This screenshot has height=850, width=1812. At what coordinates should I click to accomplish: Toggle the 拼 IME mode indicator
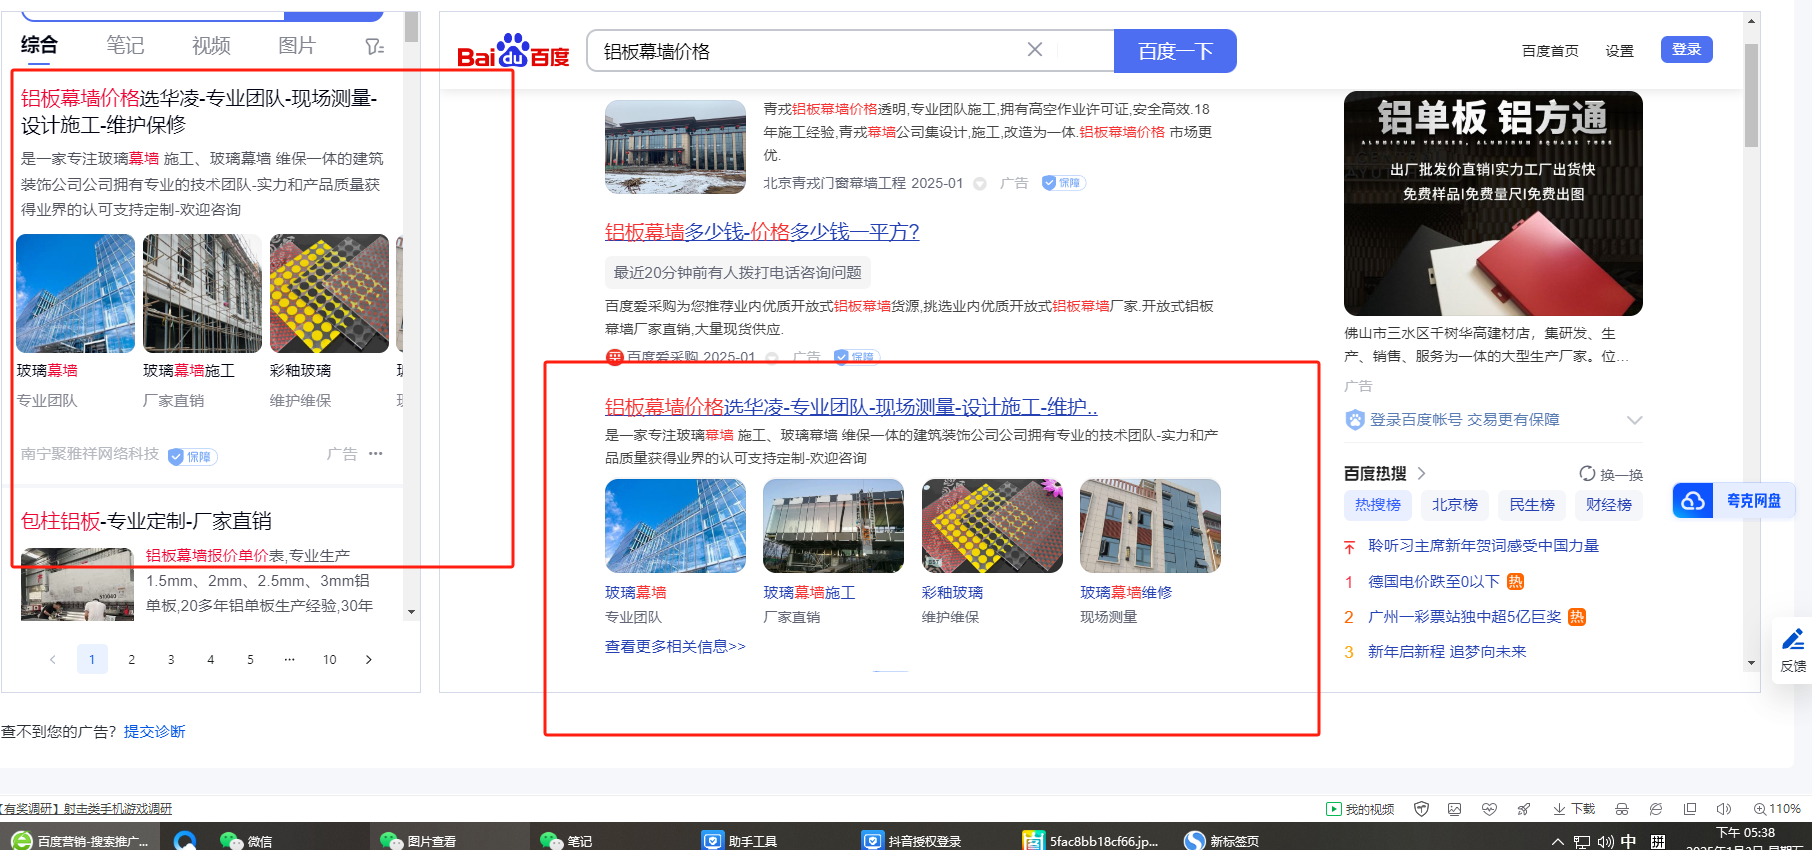click(x=1658, y=841)
